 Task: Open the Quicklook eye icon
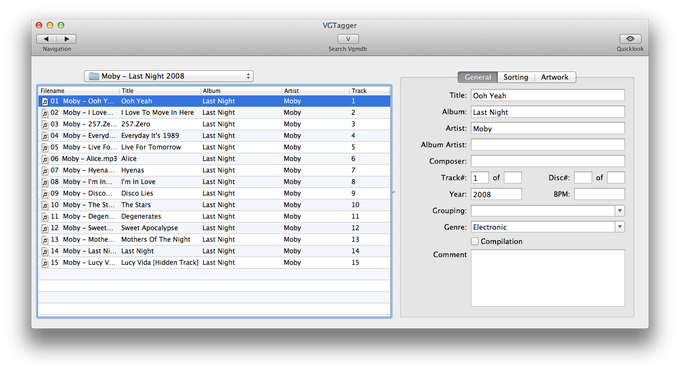[x=630, y=39]
